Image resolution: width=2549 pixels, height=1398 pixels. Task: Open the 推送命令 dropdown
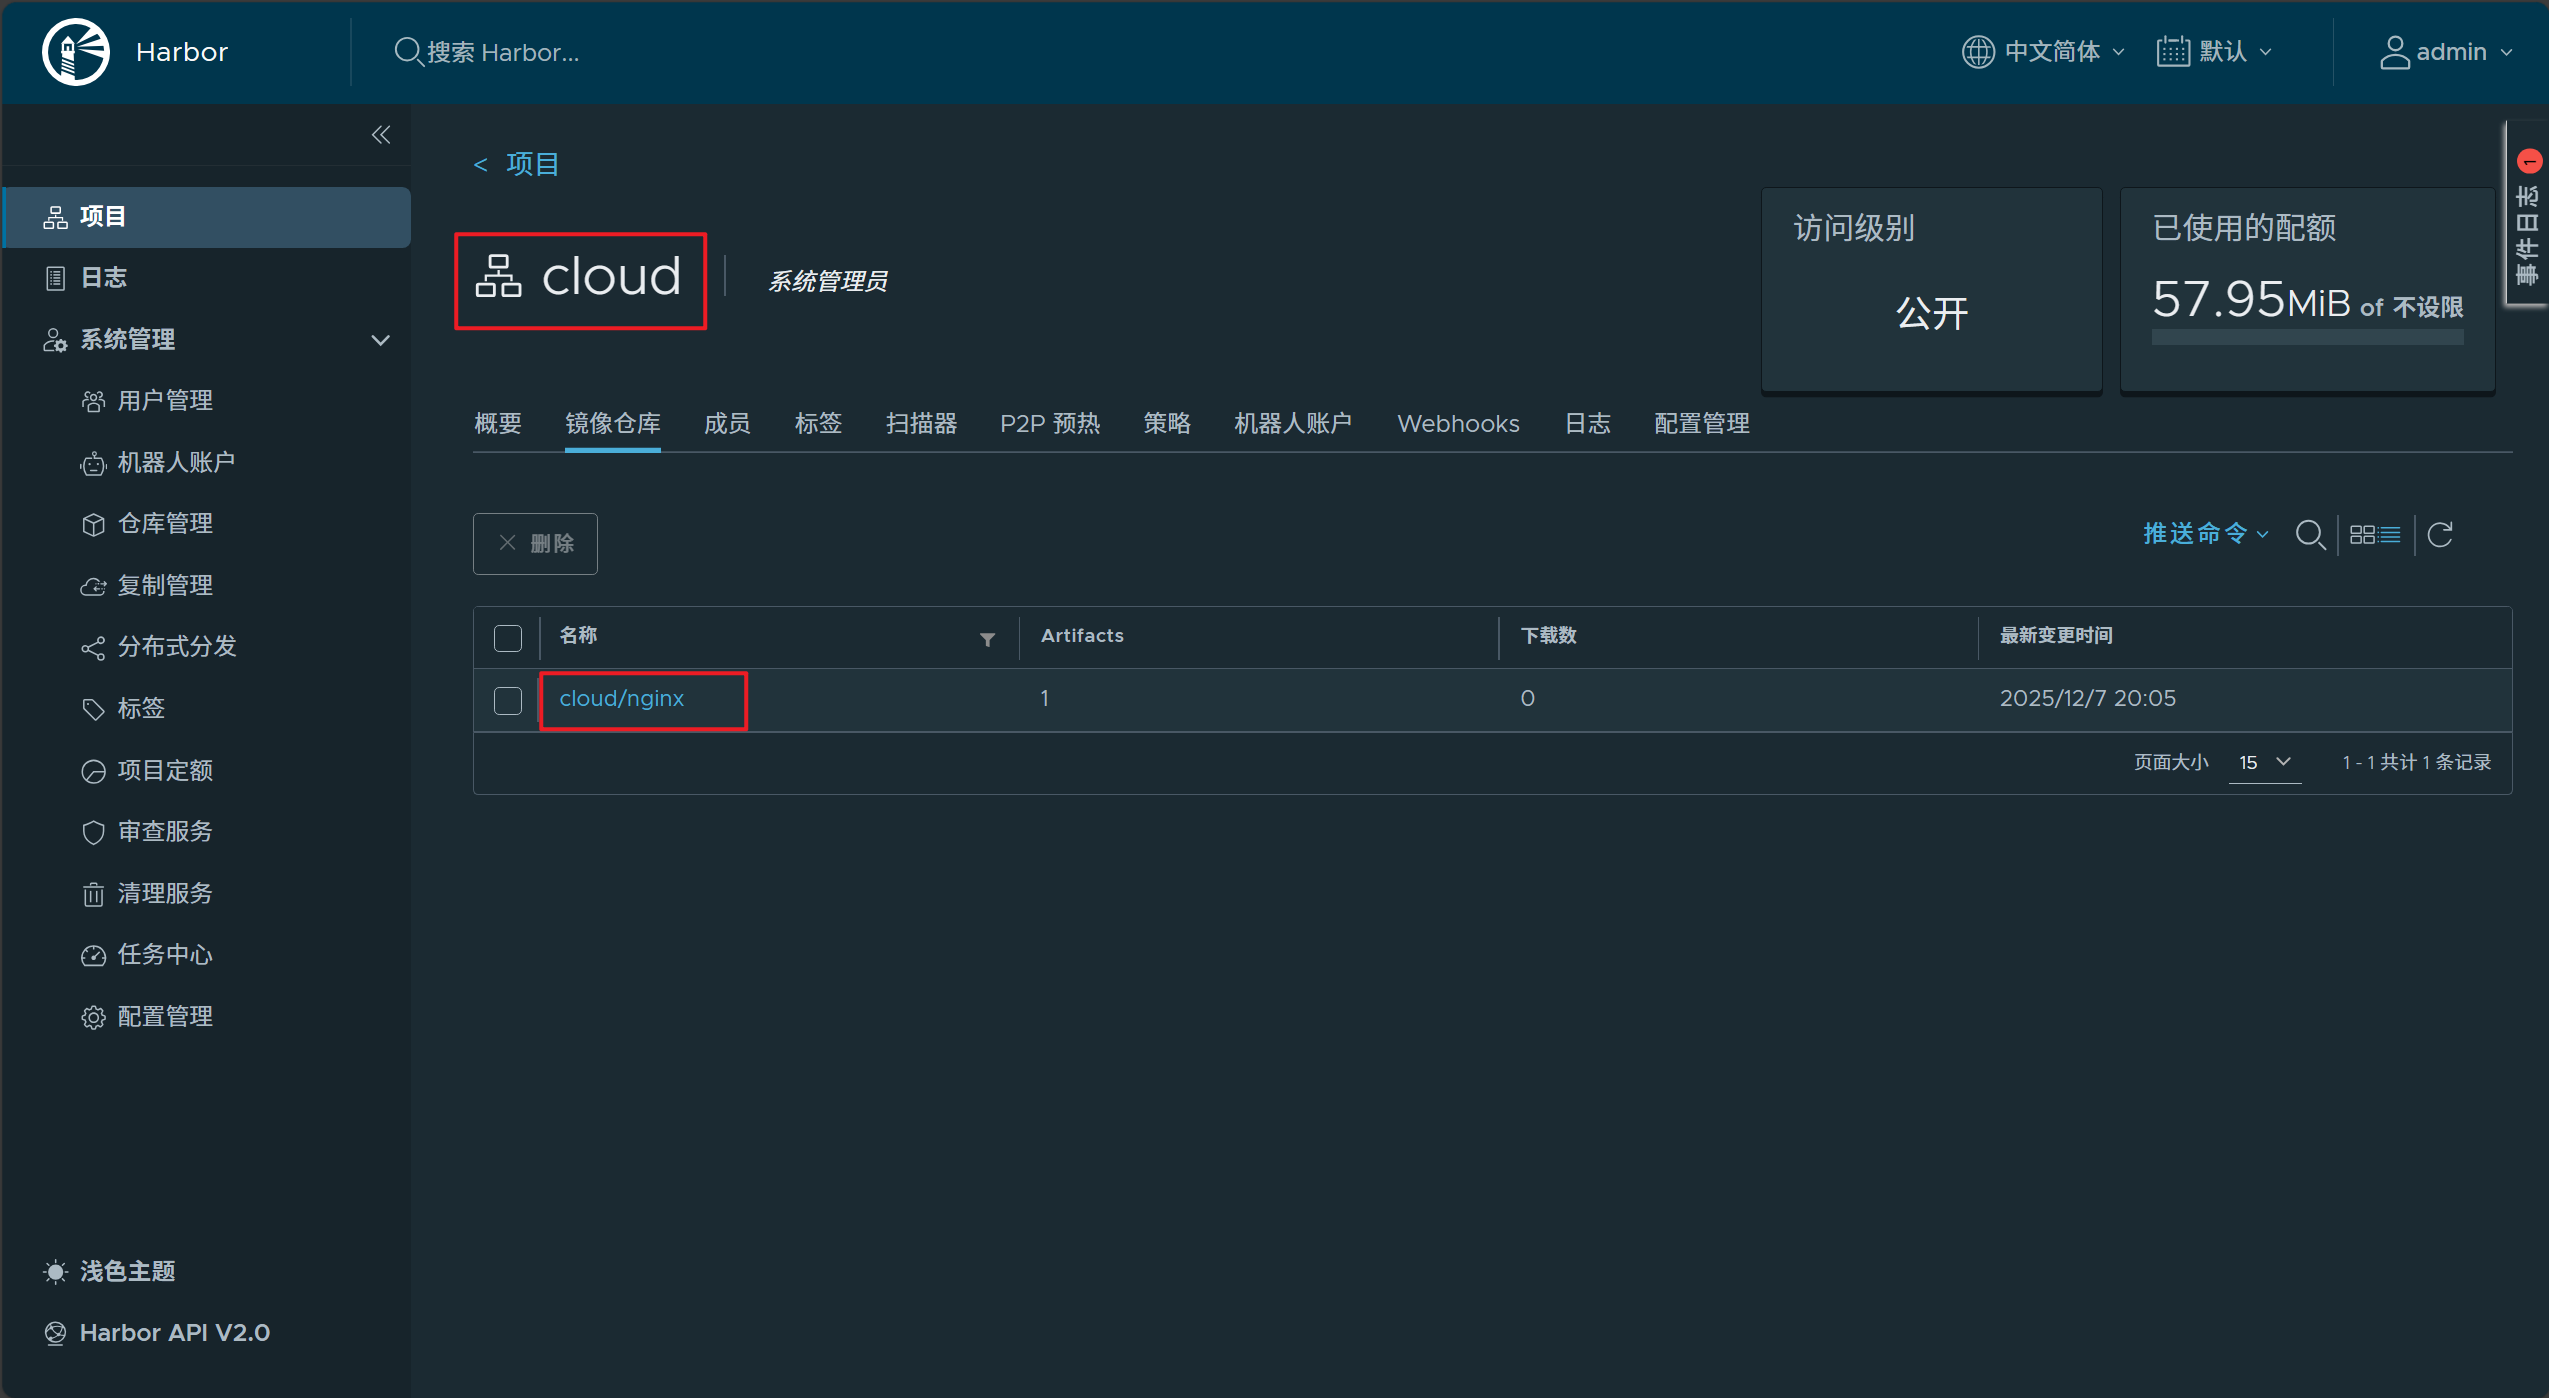coord(2205,534)
